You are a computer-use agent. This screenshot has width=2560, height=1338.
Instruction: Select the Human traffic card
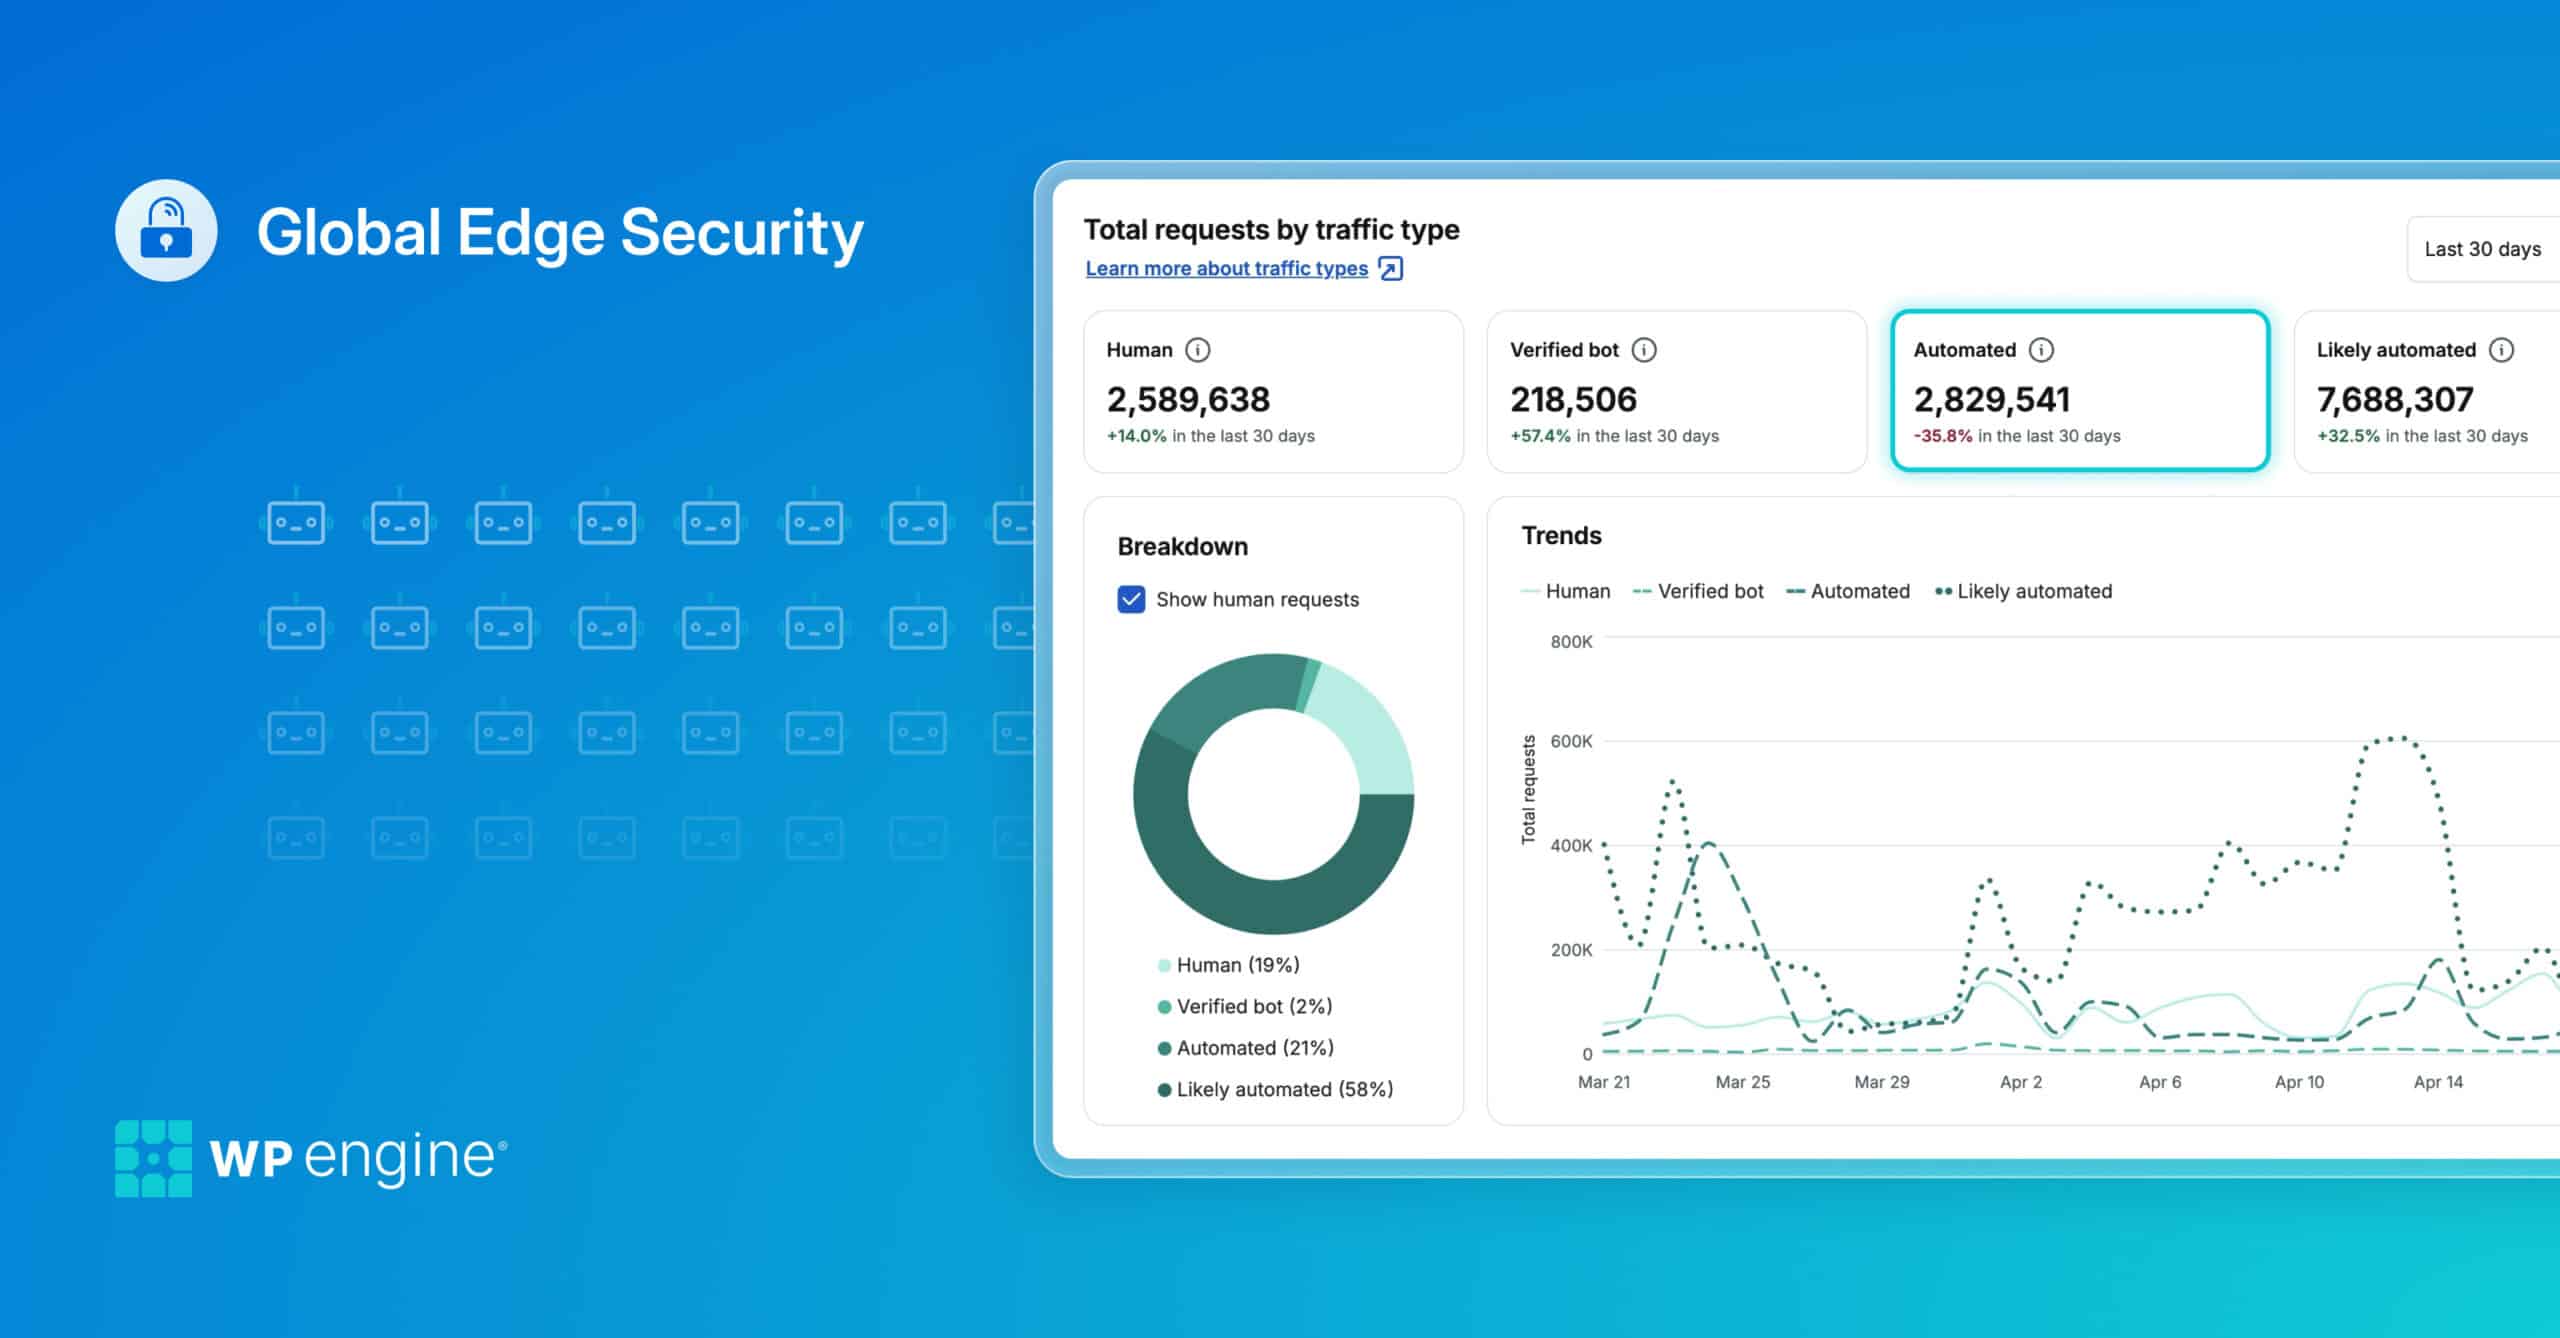(x=1273, y=391)
